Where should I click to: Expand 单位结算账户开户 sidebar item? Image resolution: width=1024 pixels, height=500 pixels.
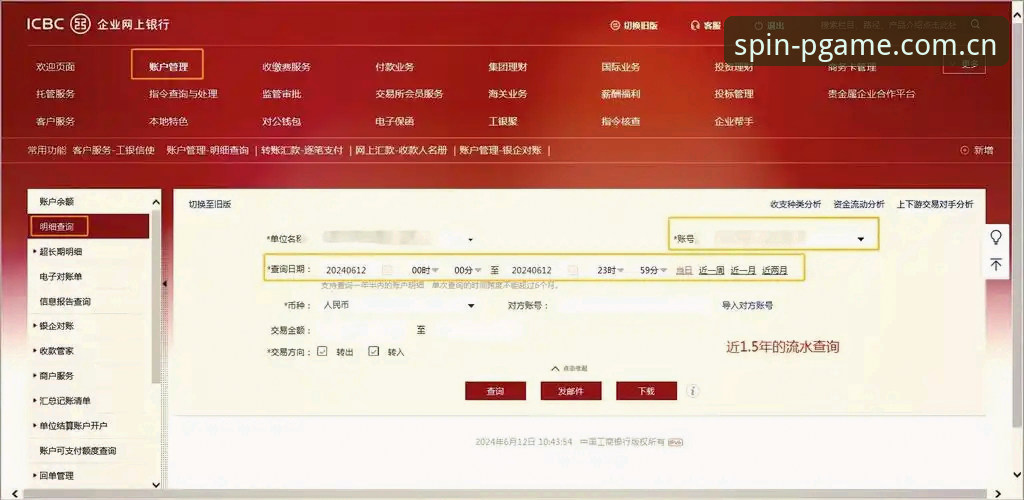coord(71,426)
